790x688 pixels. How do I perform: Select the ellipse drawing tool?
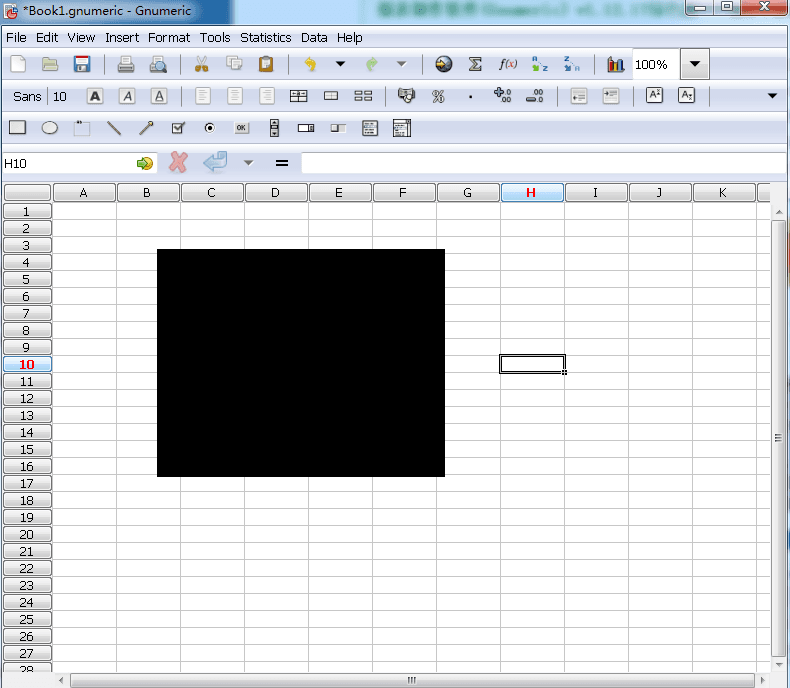point(49,128)
